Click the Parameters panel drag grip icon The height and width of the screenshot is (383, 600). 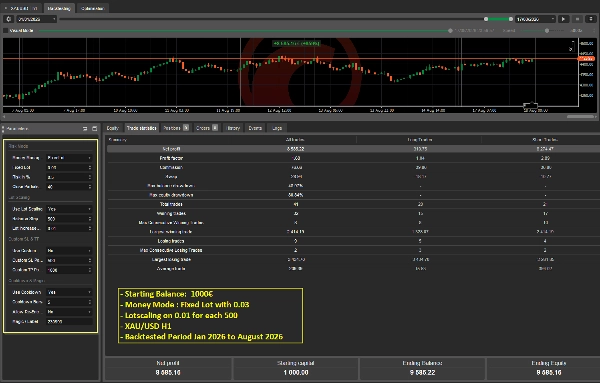3,129
